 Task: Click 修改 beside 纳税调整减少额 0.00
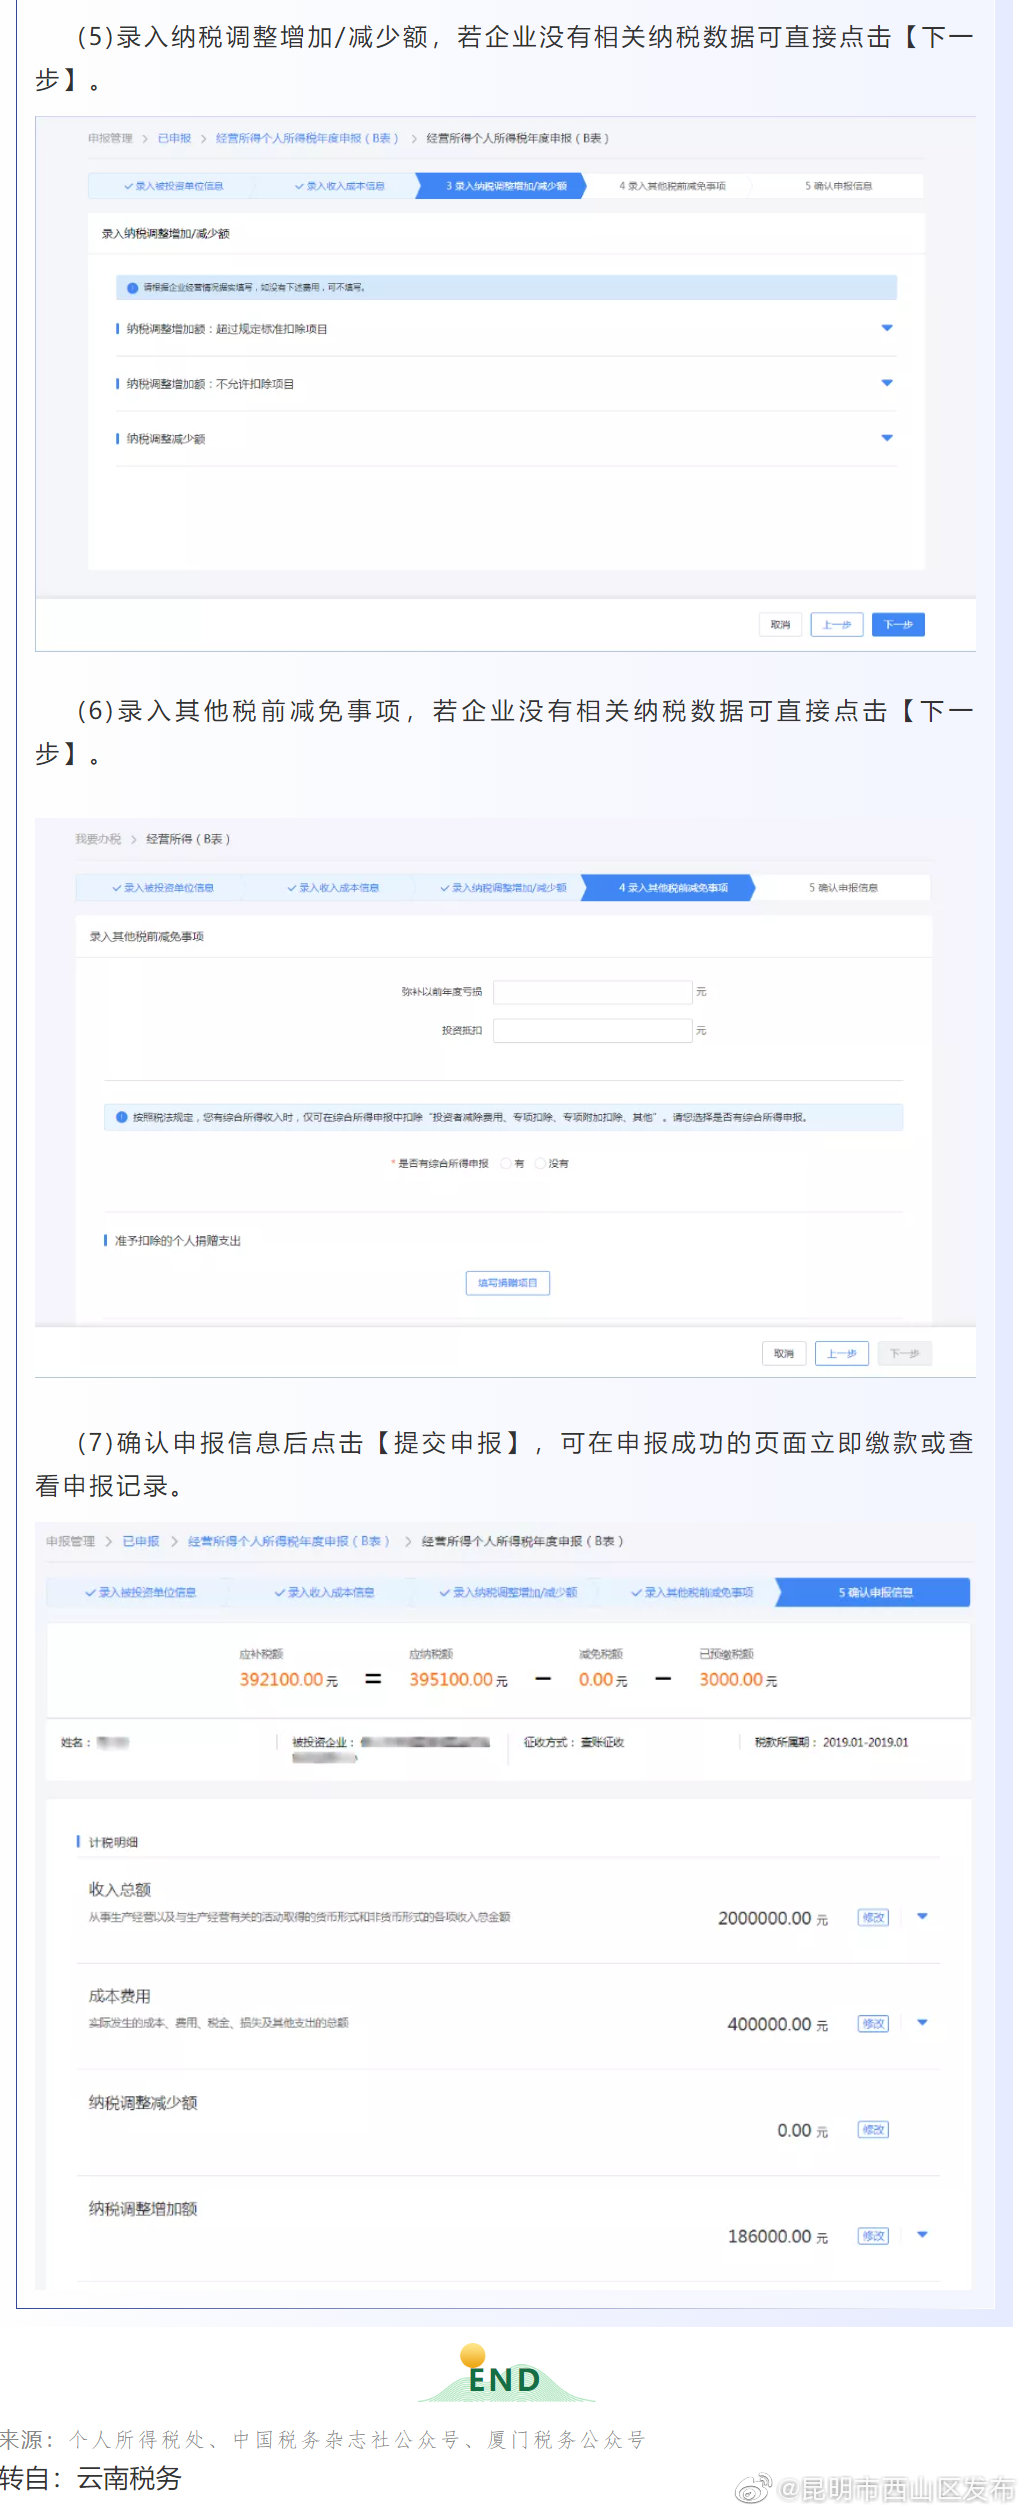tap(874, 2130)
